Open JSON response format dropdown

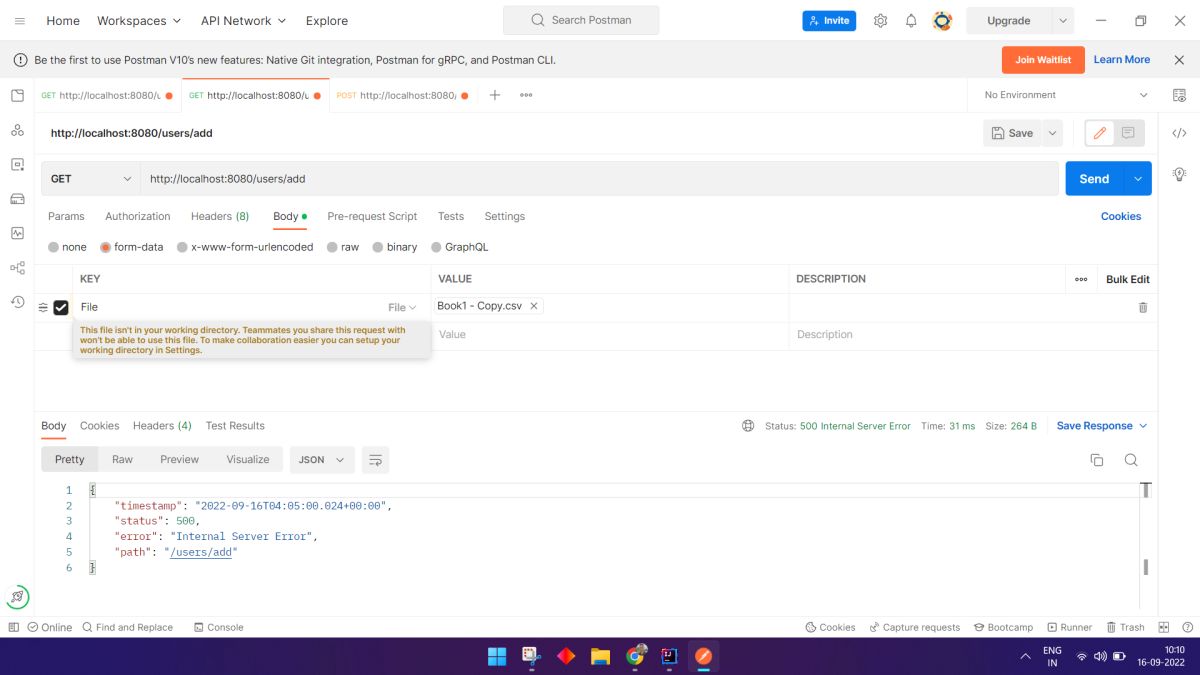coord(322,460)
